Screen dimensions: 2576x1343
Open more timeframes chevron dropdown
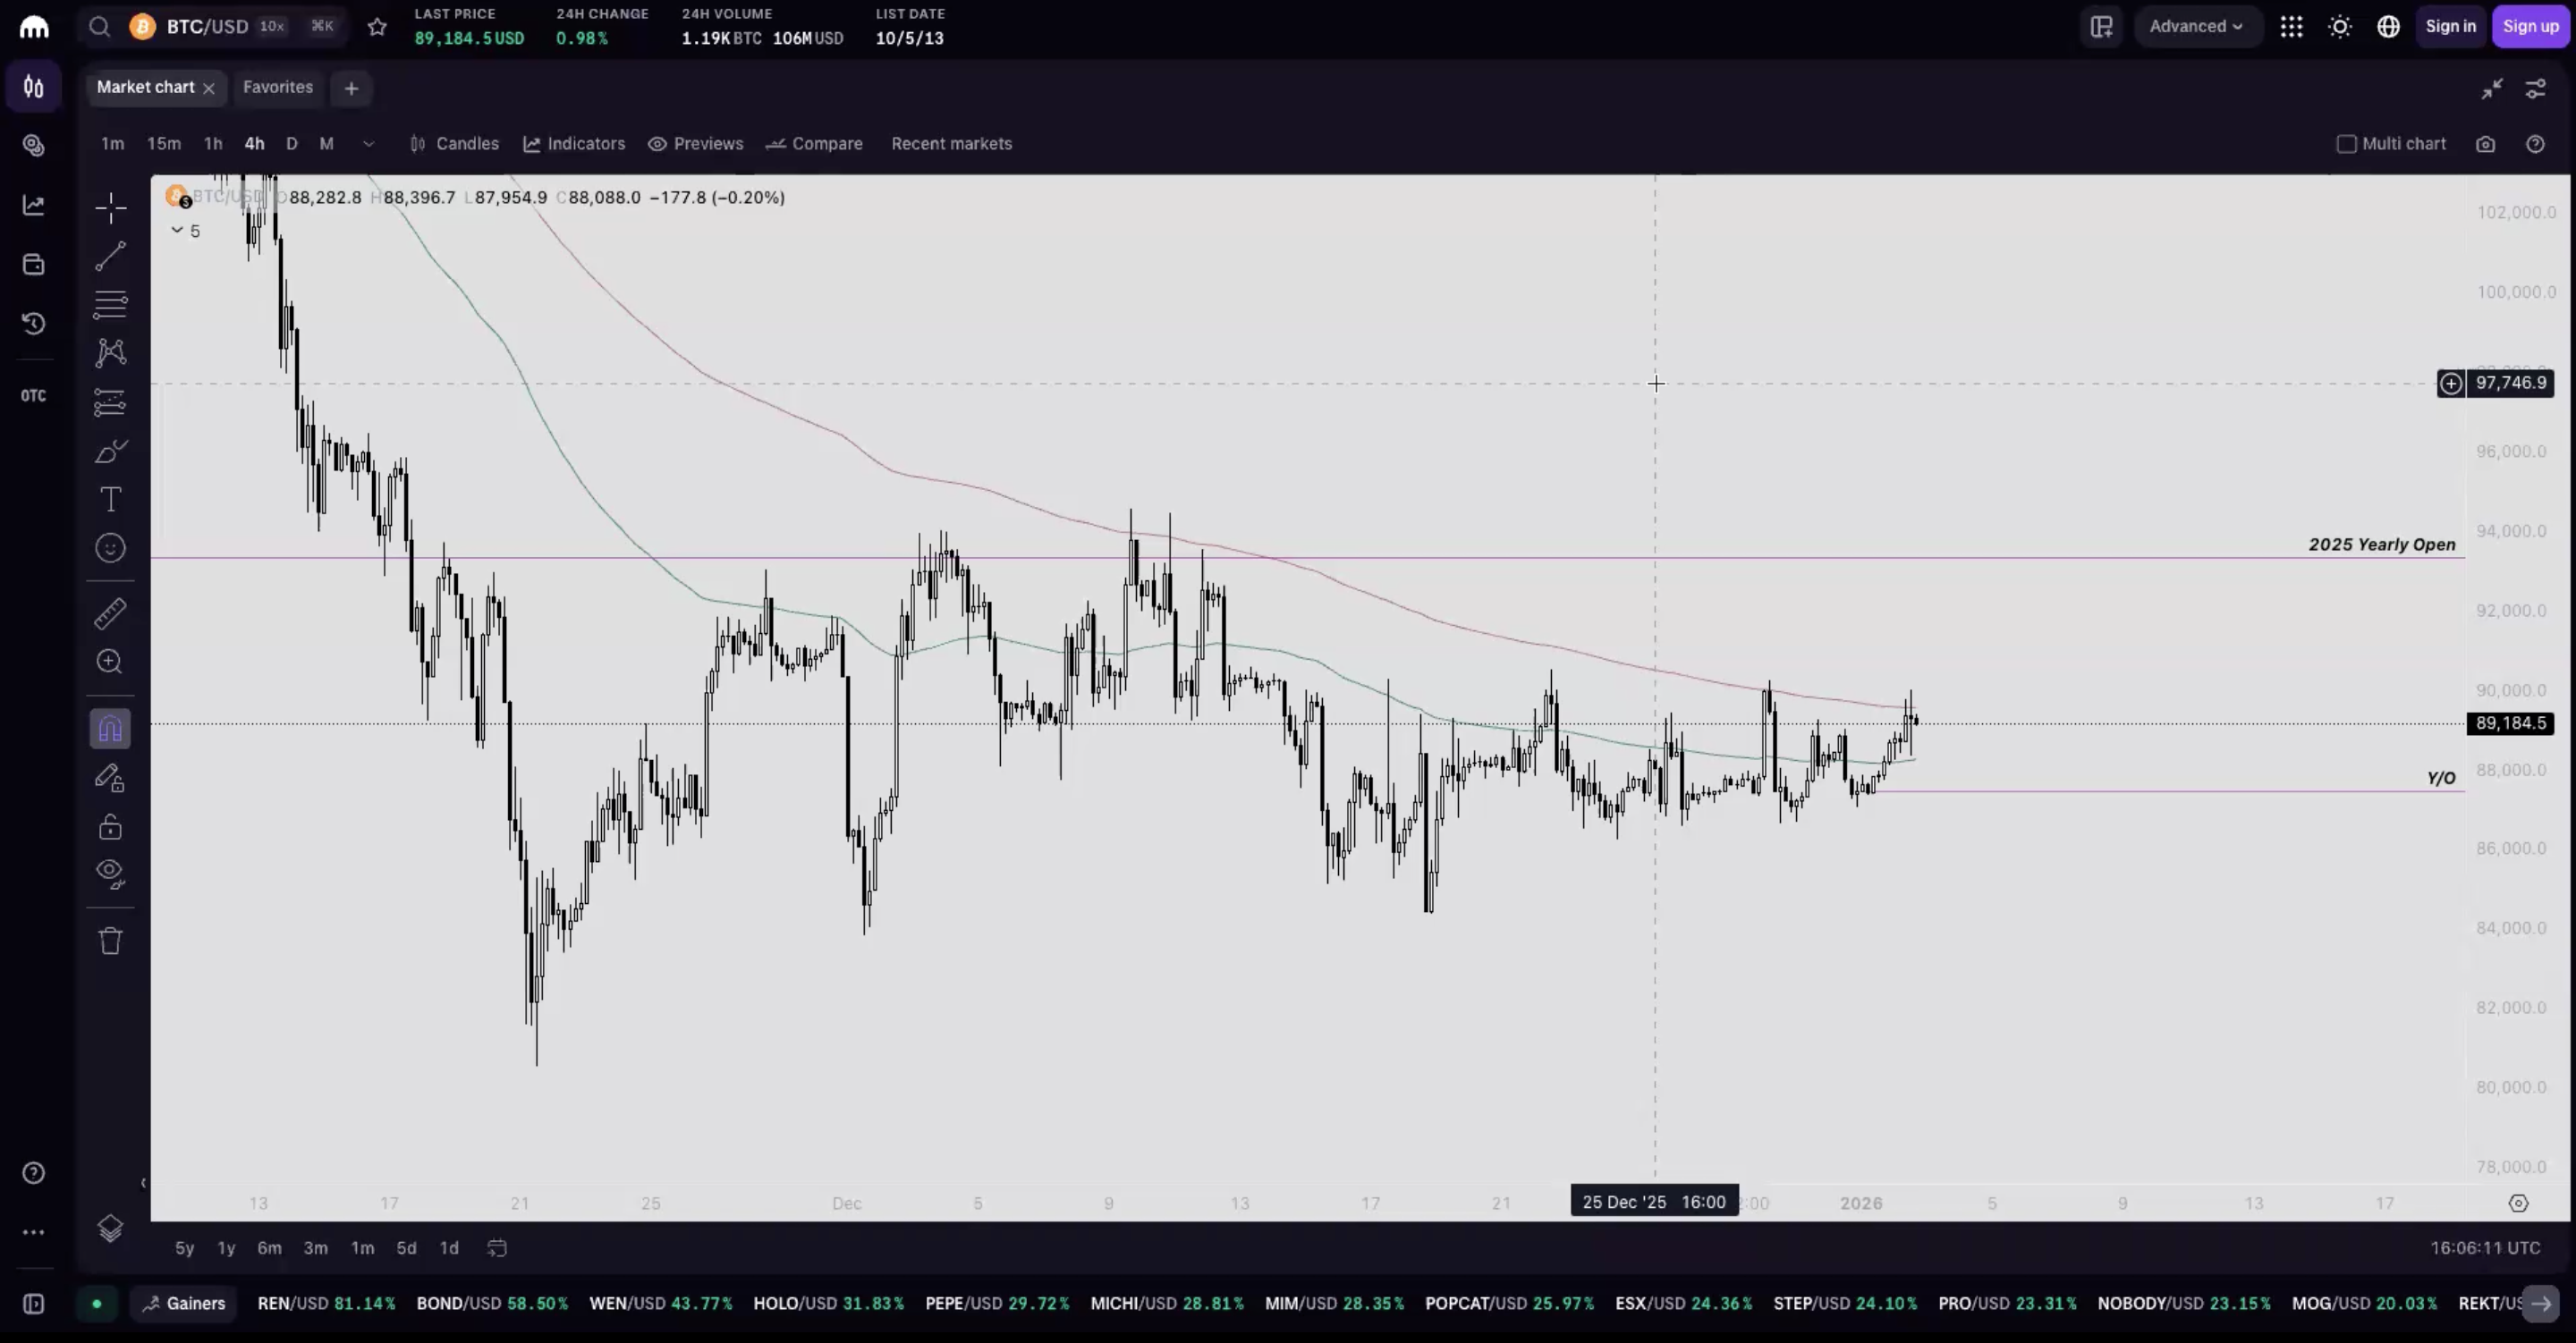point(368,144)
